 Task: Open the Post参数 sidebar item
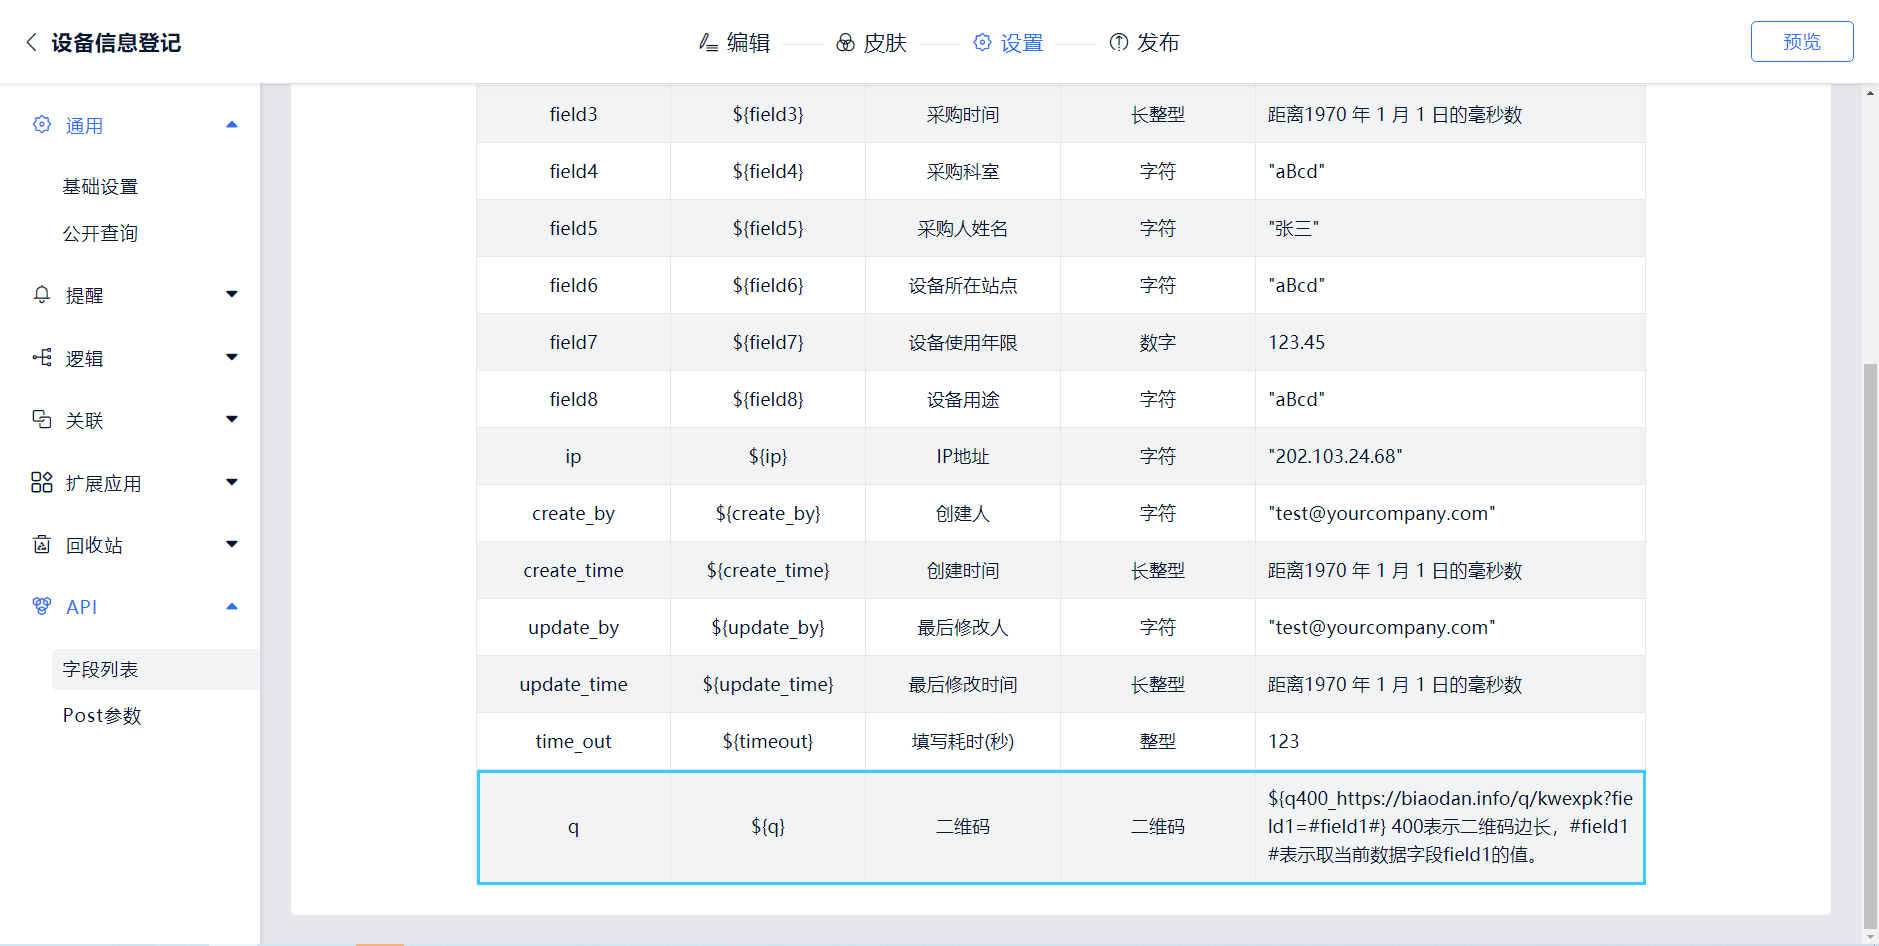[102, 716]
